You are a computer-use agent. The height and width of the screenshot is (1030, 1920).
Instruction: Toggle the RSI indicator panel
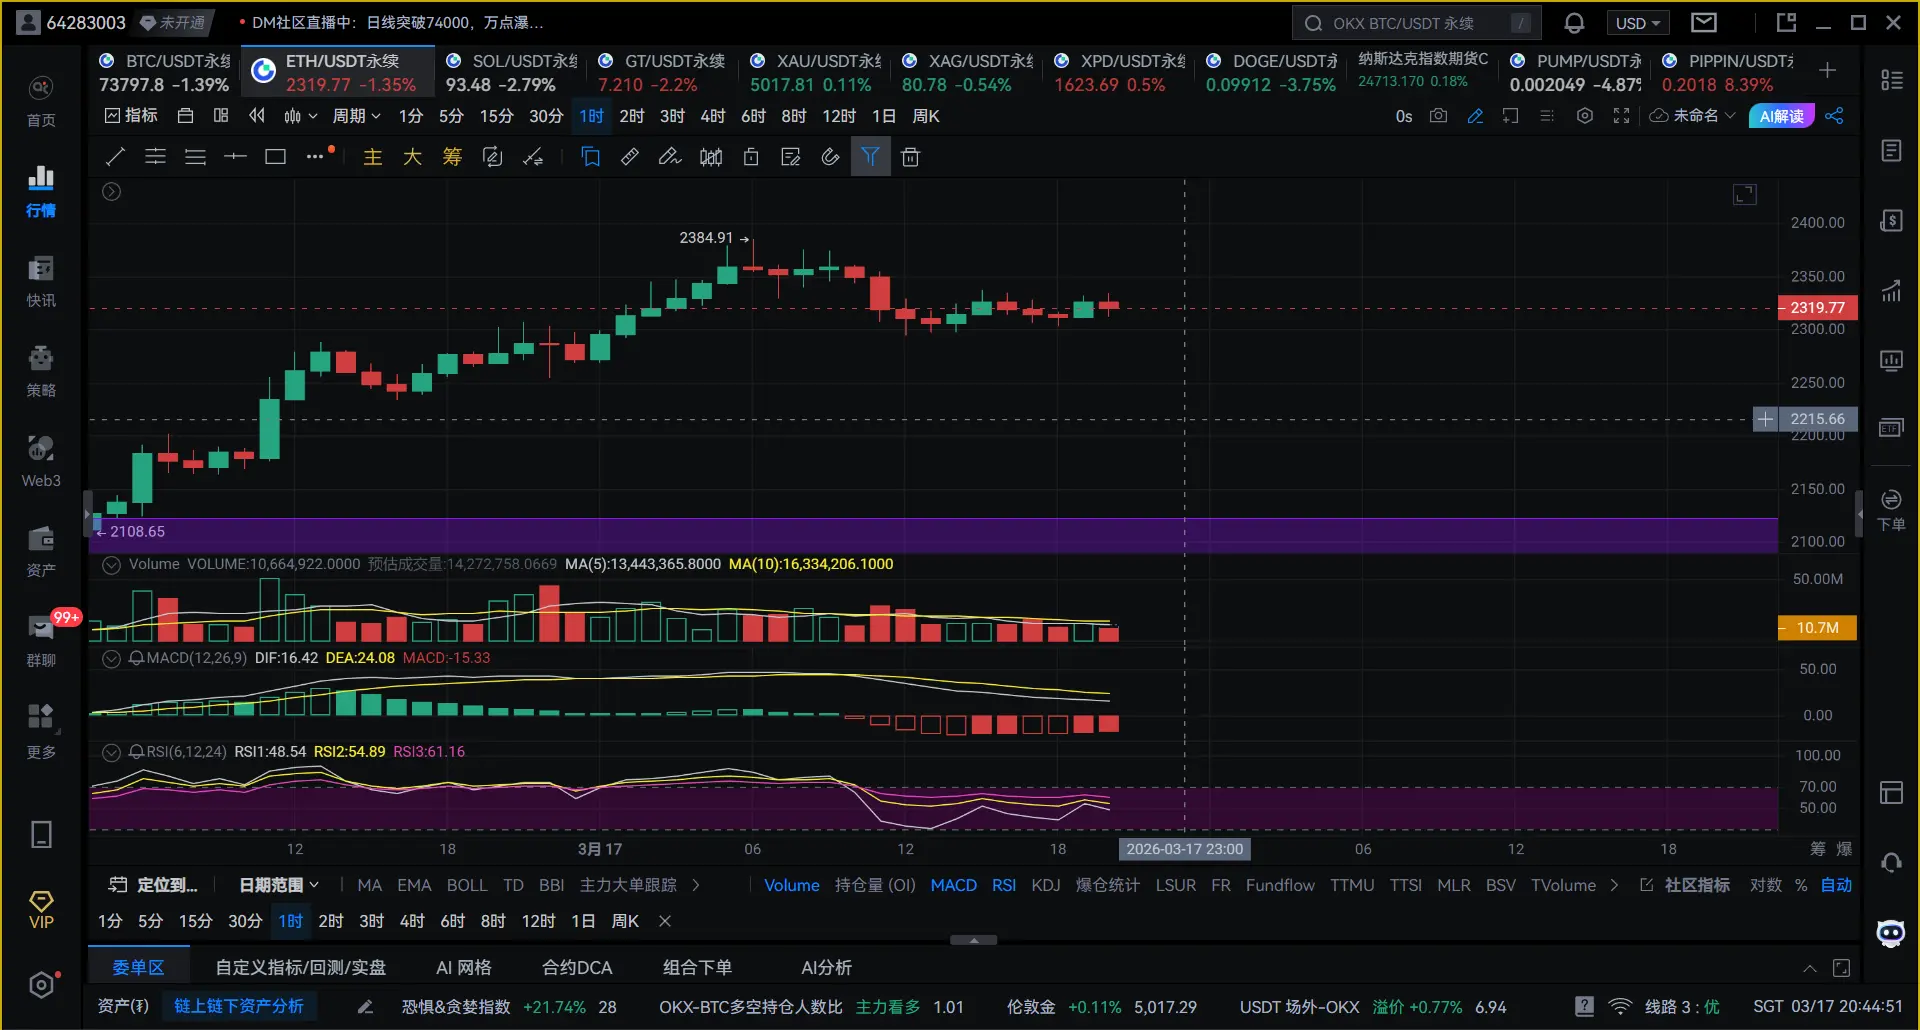[112, 752]
